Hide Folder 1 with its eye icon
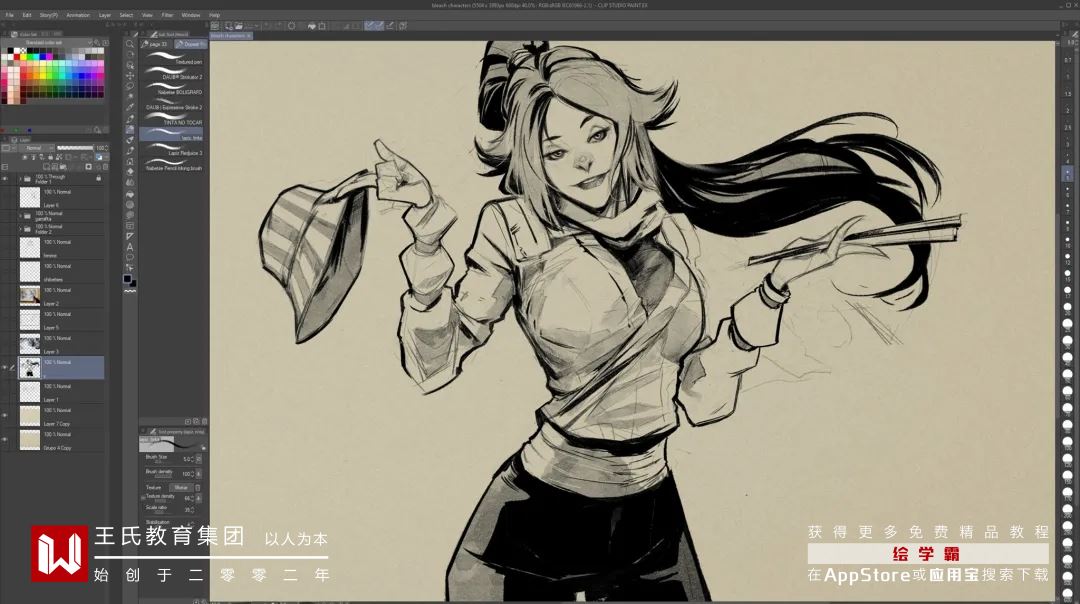1080x604 pixels. click(x=5, y=178)
